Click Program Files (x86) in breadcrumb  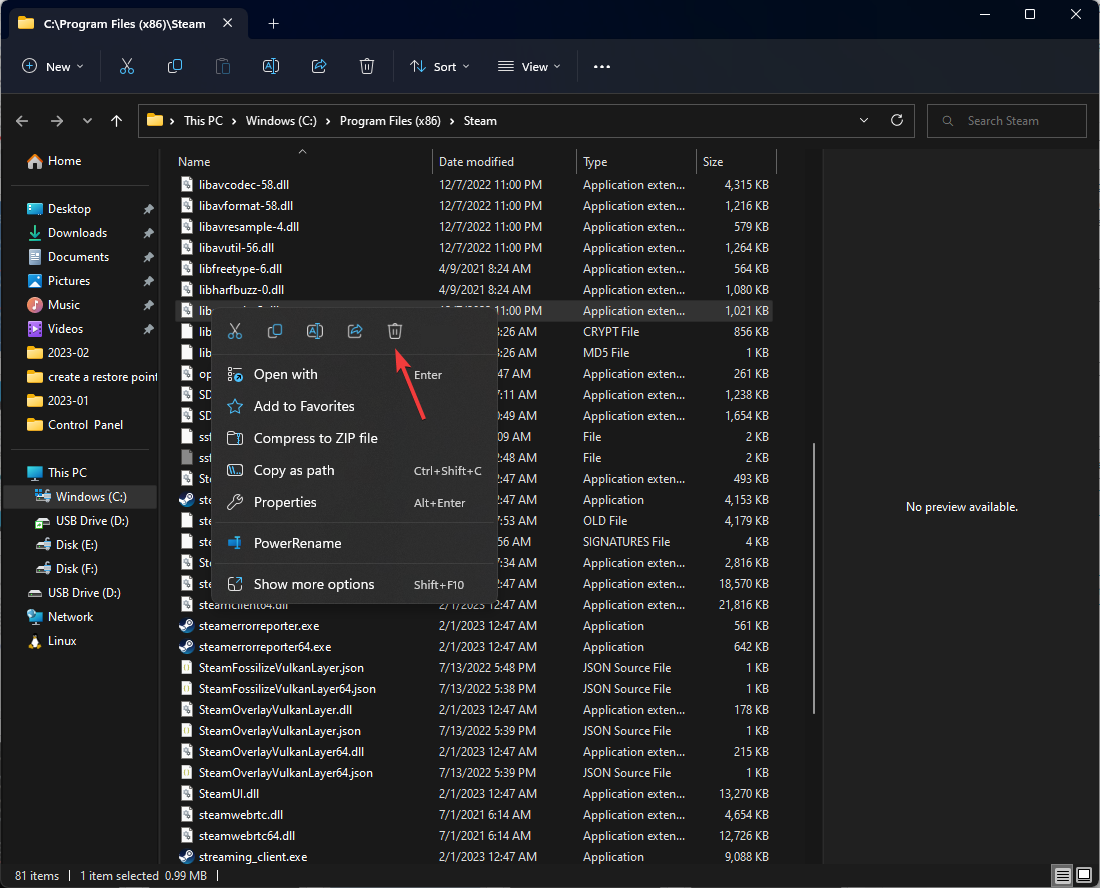(390, 121)
